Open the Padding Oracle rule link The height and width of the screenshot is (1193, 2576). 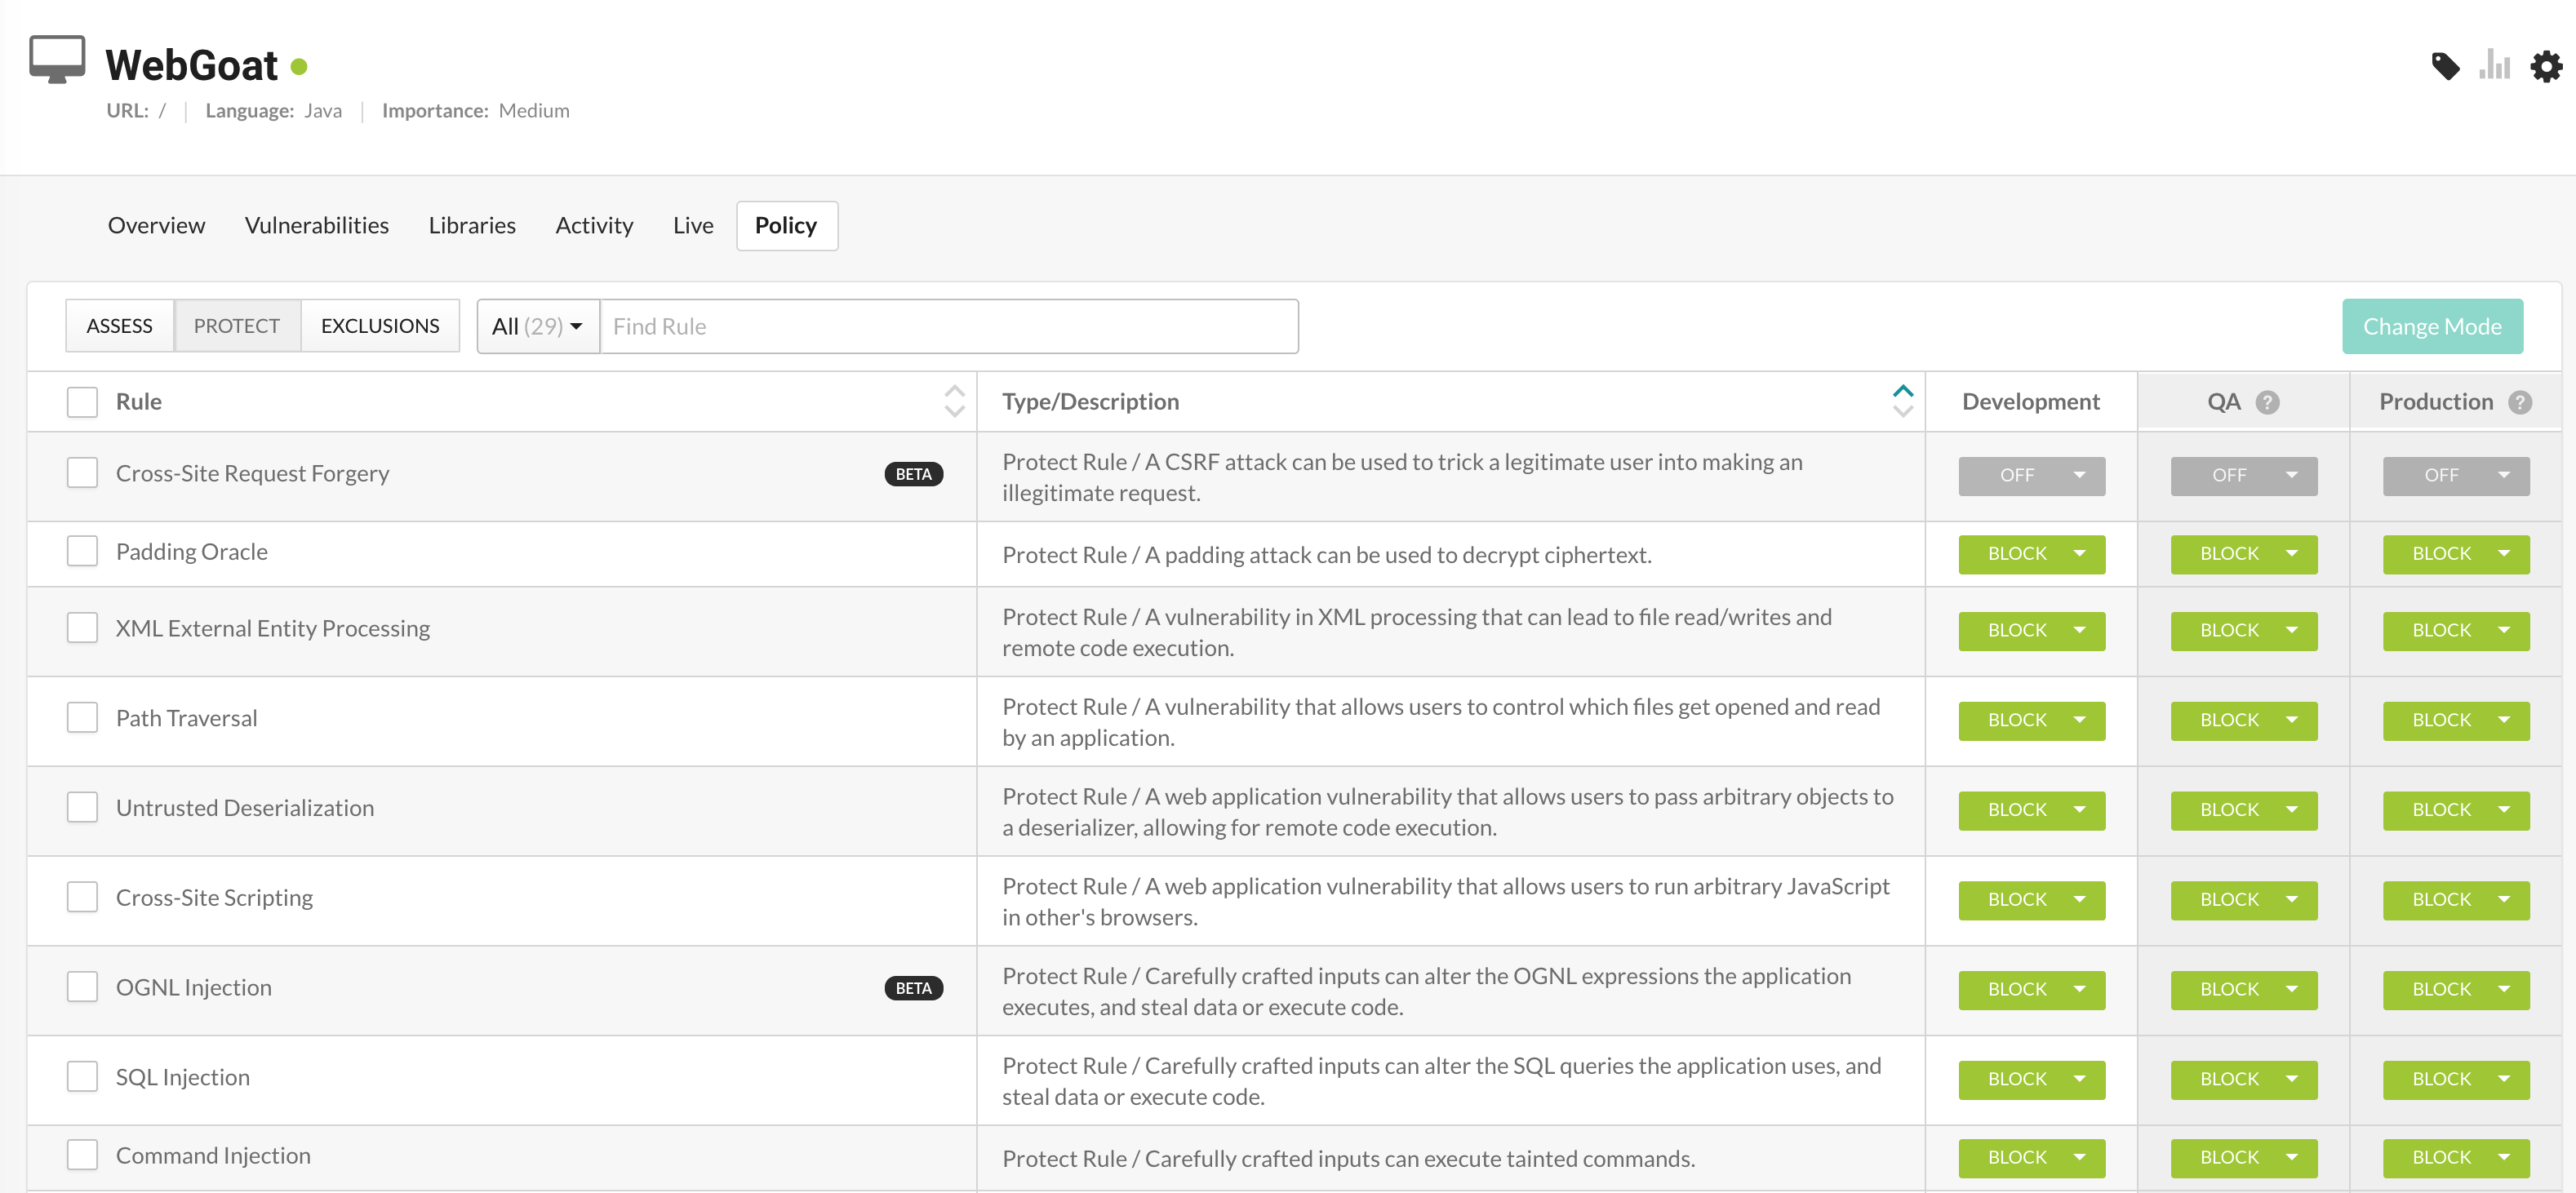click(x=191, y=552)
